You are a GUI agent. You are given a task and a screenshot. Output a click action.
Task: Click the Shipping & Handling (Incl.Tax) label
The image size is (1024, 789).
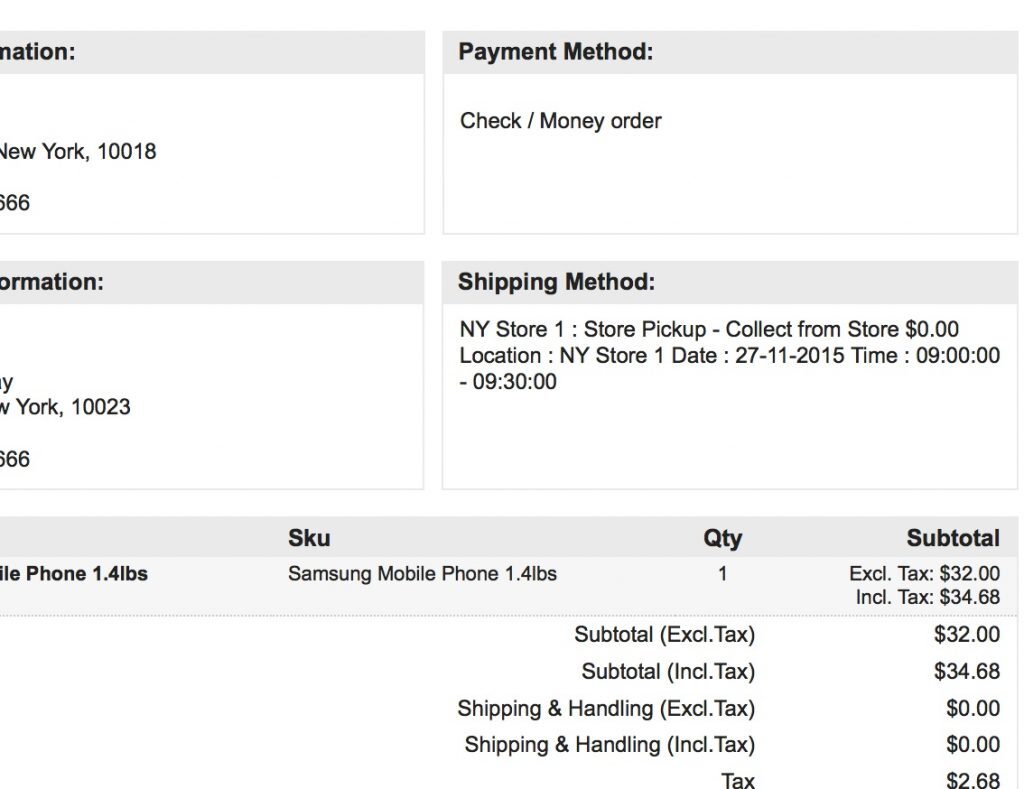pyautogui.click(x=609, y=745)
